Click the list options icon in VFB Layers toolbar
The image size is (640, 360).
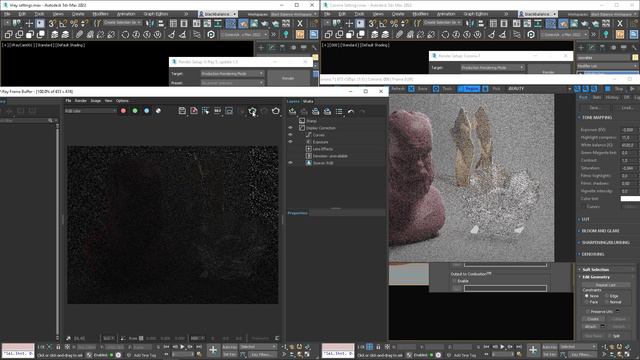(339, 111)
